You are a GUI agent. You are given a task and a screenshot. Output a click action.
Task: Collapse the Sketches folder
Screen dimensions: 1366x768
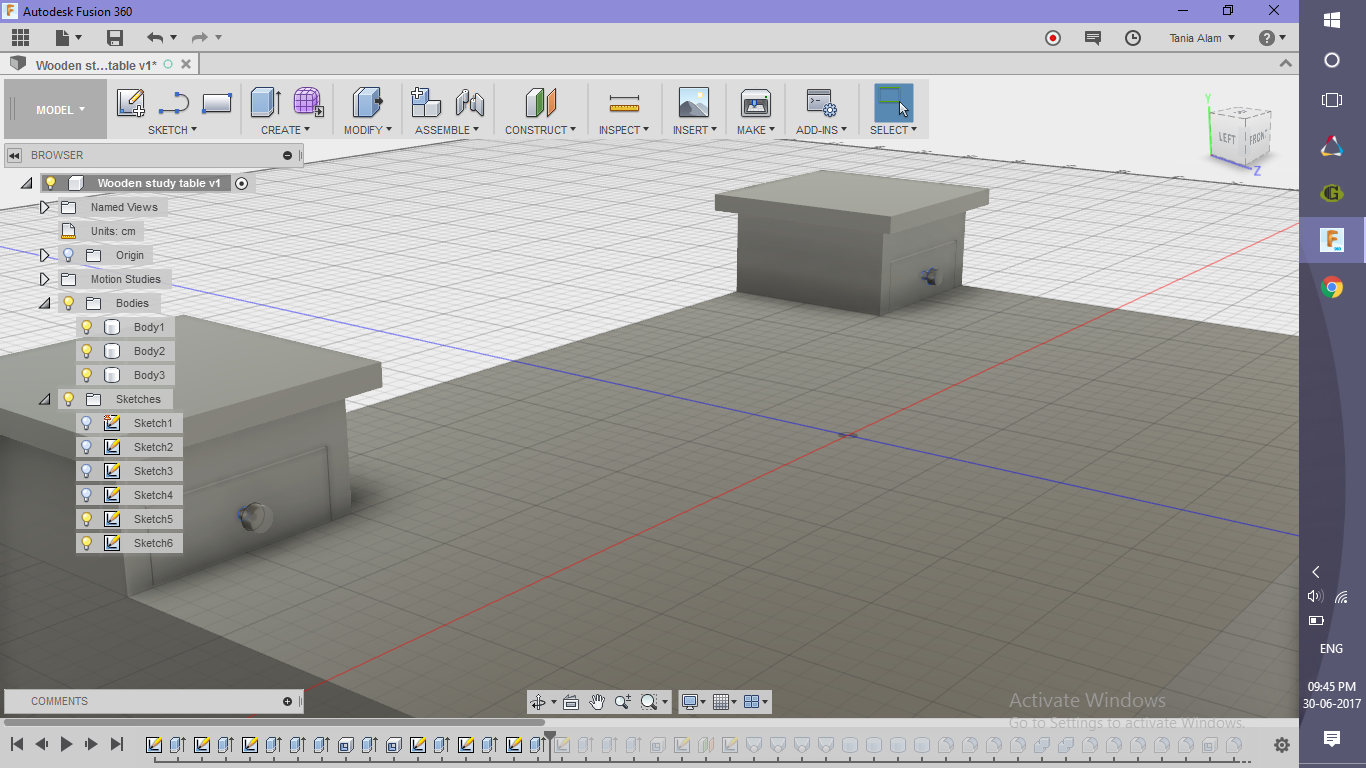click(x=44, y=399)
